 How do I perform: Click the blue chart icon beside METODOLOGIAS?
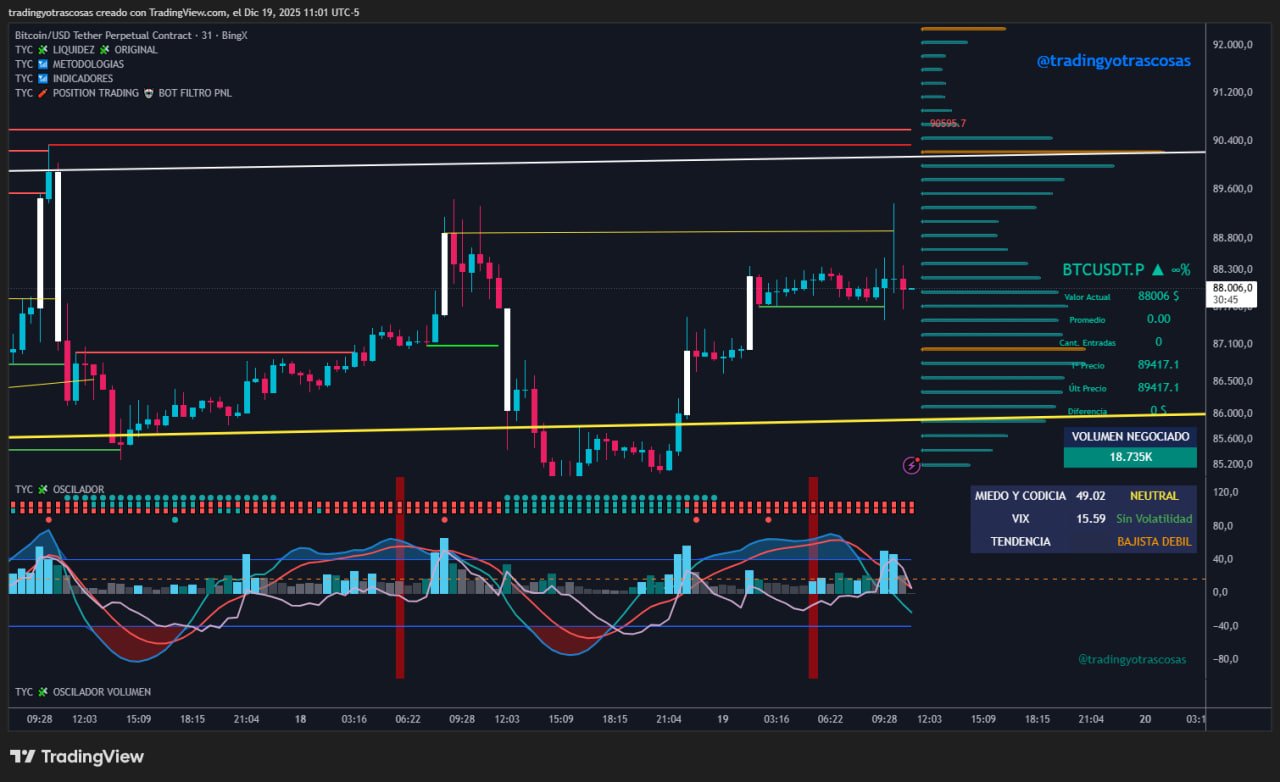43,64
